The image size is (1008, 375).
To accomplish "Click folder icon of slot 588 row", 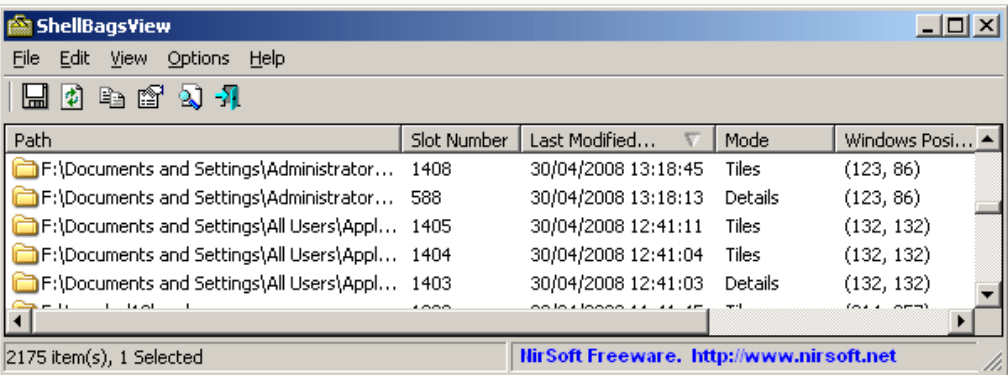I will [26, 197].
